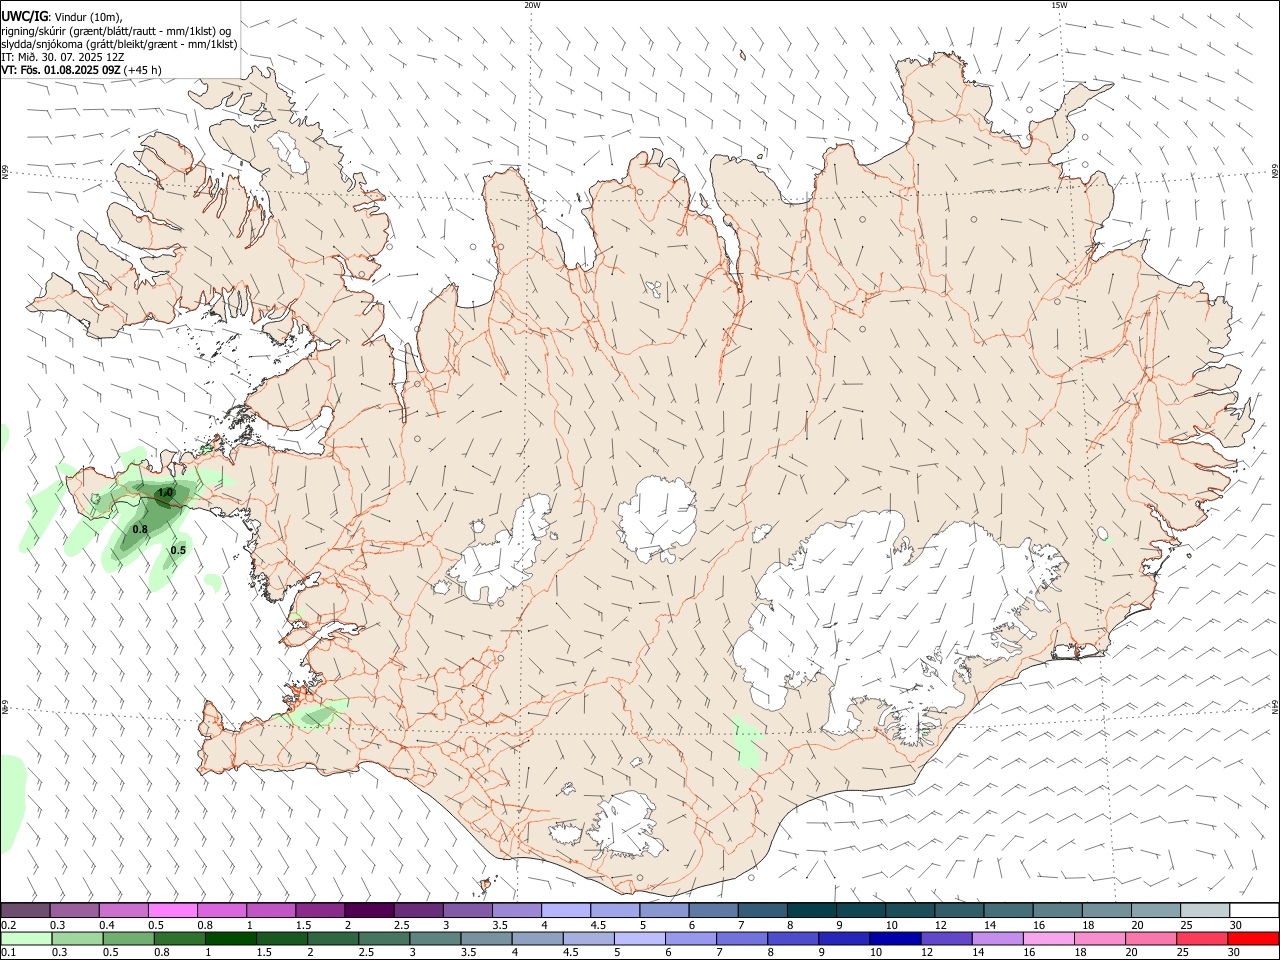Image resolution: width=1280 pixels, height=960 pixels.
Task: Click the 'Vindur (10m)' header text
Action: click(87, 18)
